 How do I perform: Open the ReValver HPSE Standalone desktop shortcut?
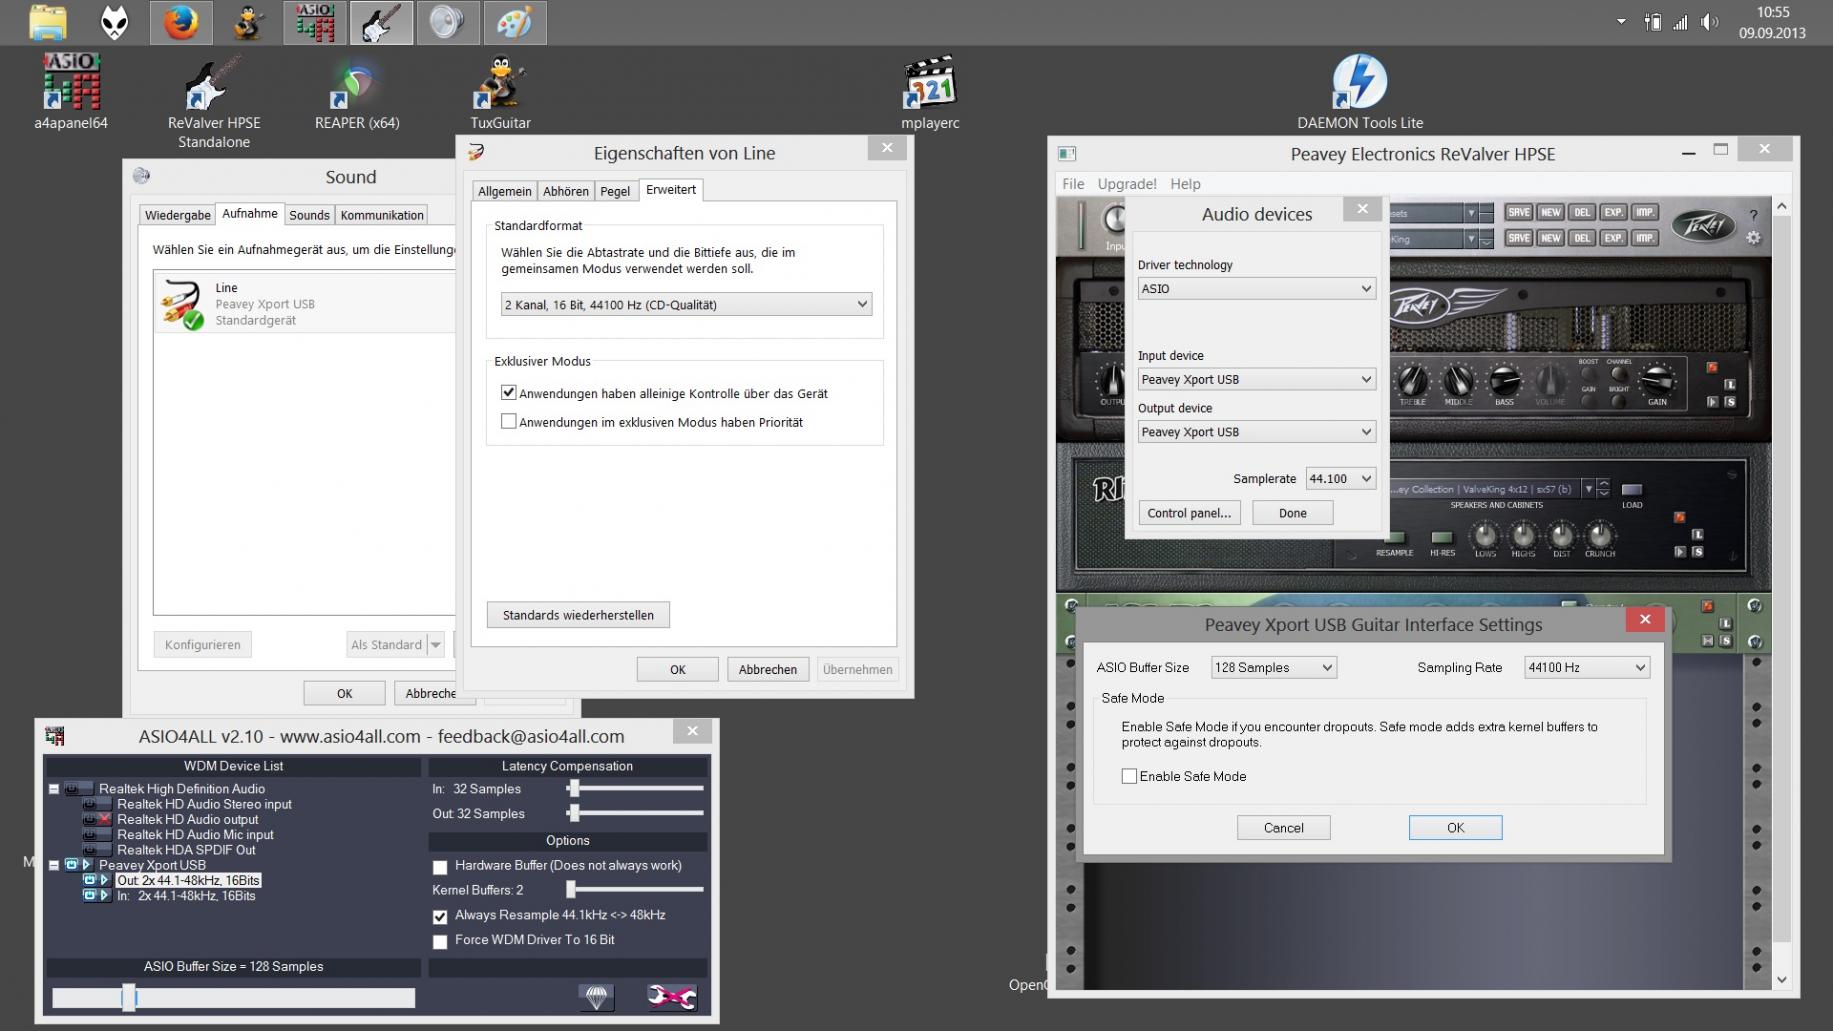214,100
